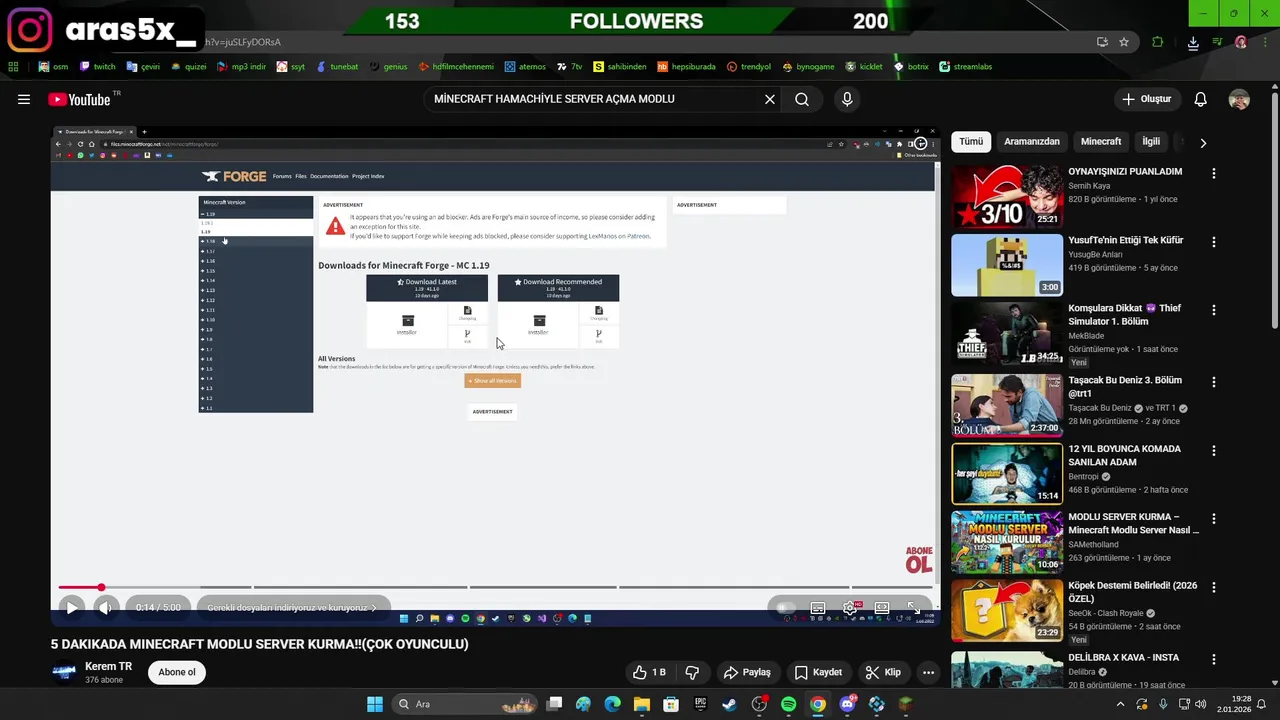Open the YouTube hamburger guide menu
Screen dimensions: 1280x720
[x=24, y=99]
